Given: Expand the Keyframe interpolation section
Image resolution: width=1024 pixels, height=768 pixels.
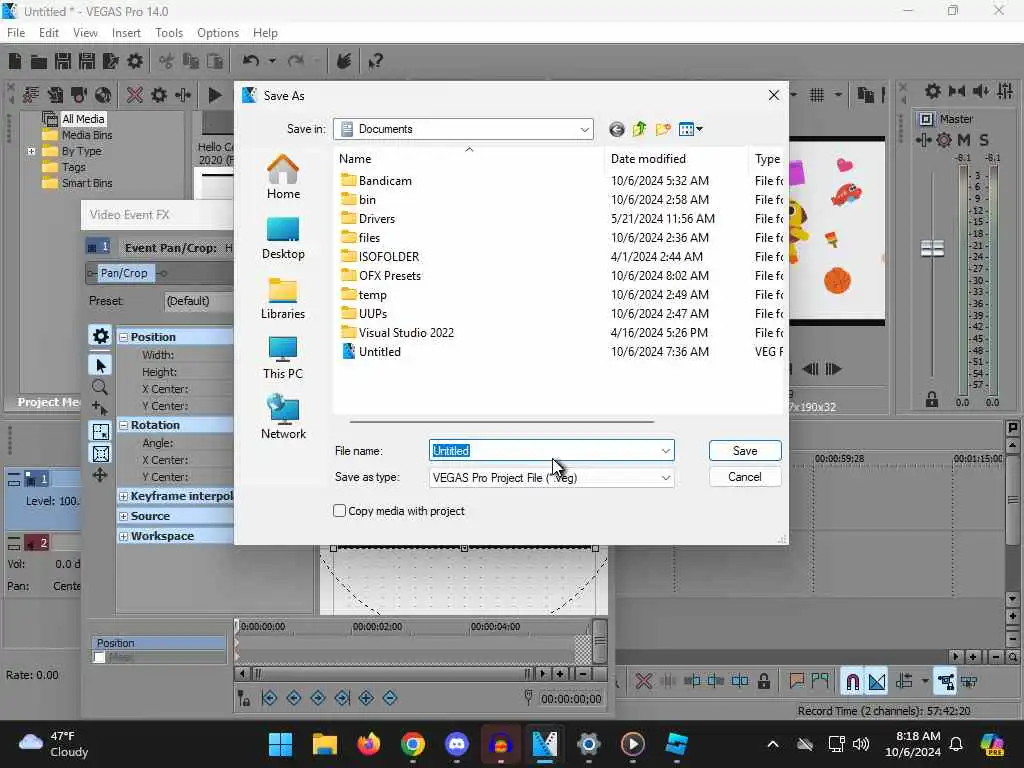Looking at the screenshot, I should pos(123,496).
